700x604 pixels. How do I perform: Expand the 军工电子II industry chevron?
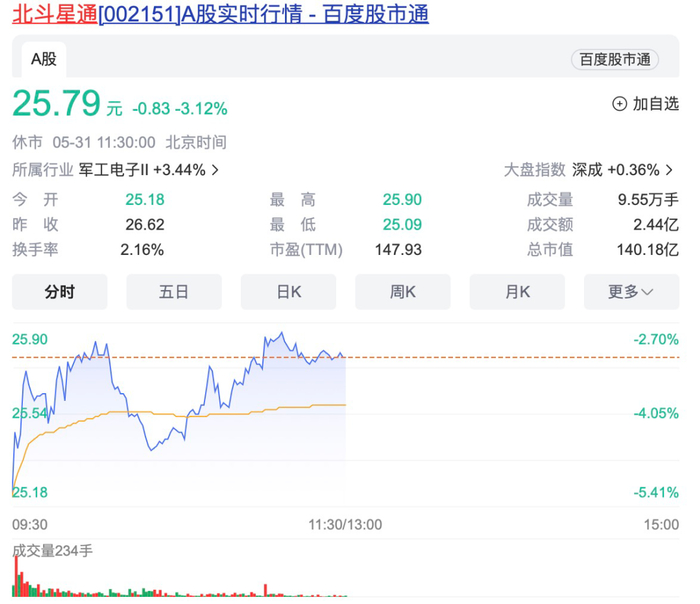(216, 170)
